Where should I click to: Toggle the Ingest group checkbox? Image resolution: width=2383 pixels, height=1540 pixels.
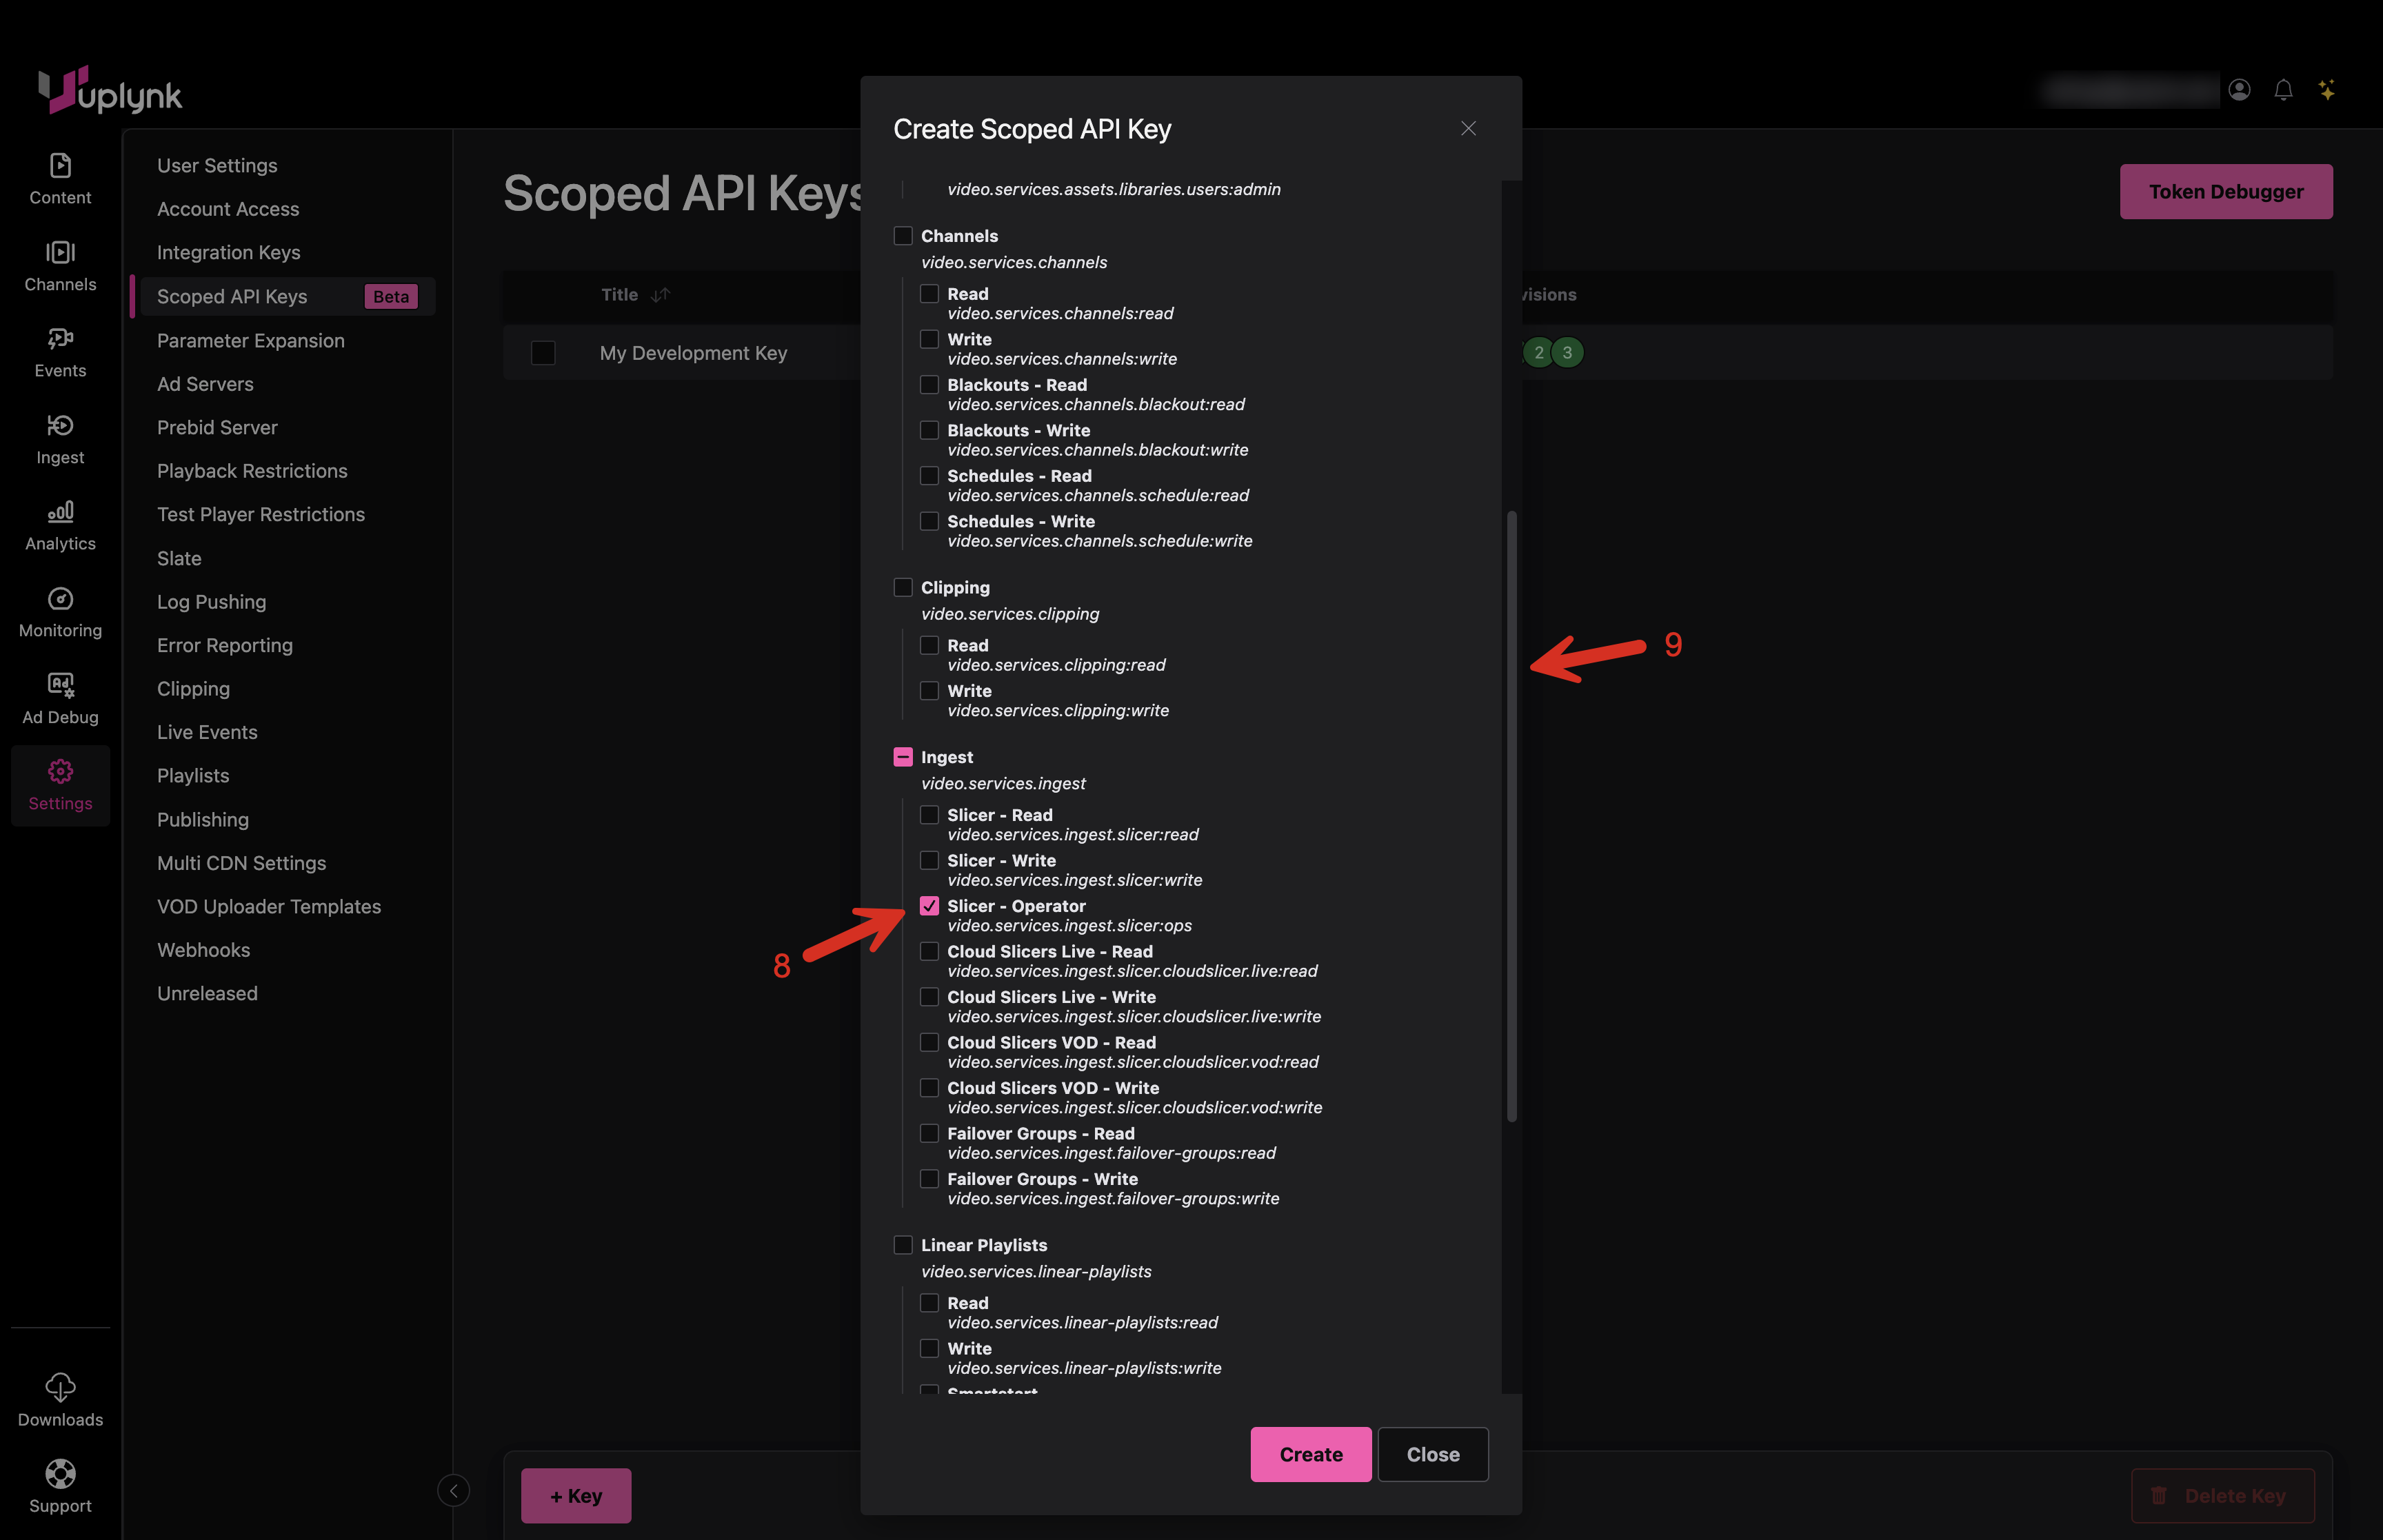tap(902, 757)
